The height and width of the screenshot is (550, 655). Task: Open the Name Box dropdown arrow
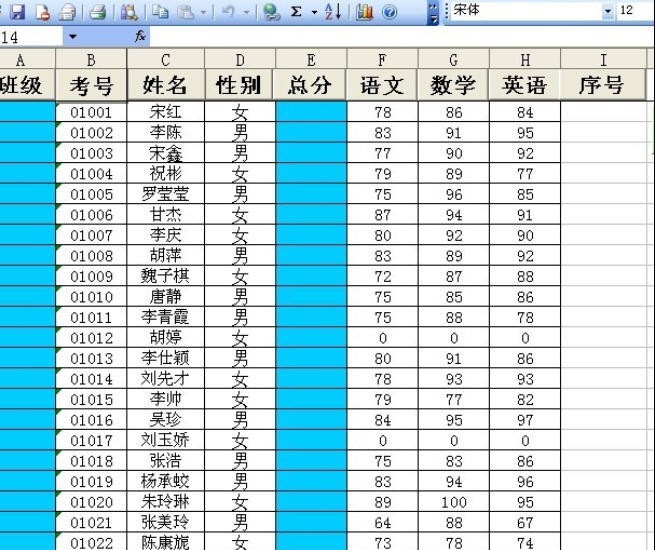(73, 37)
